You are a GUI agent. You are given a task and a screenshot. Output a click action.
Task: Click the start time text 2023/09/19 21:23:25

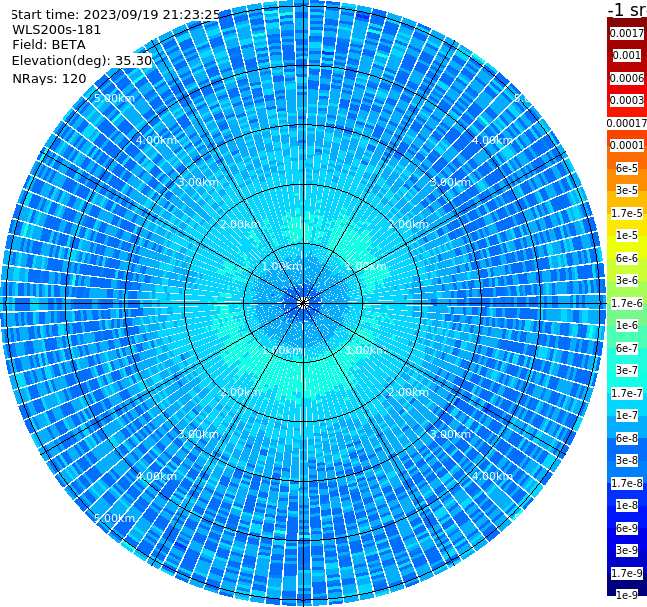coord(151,14)
